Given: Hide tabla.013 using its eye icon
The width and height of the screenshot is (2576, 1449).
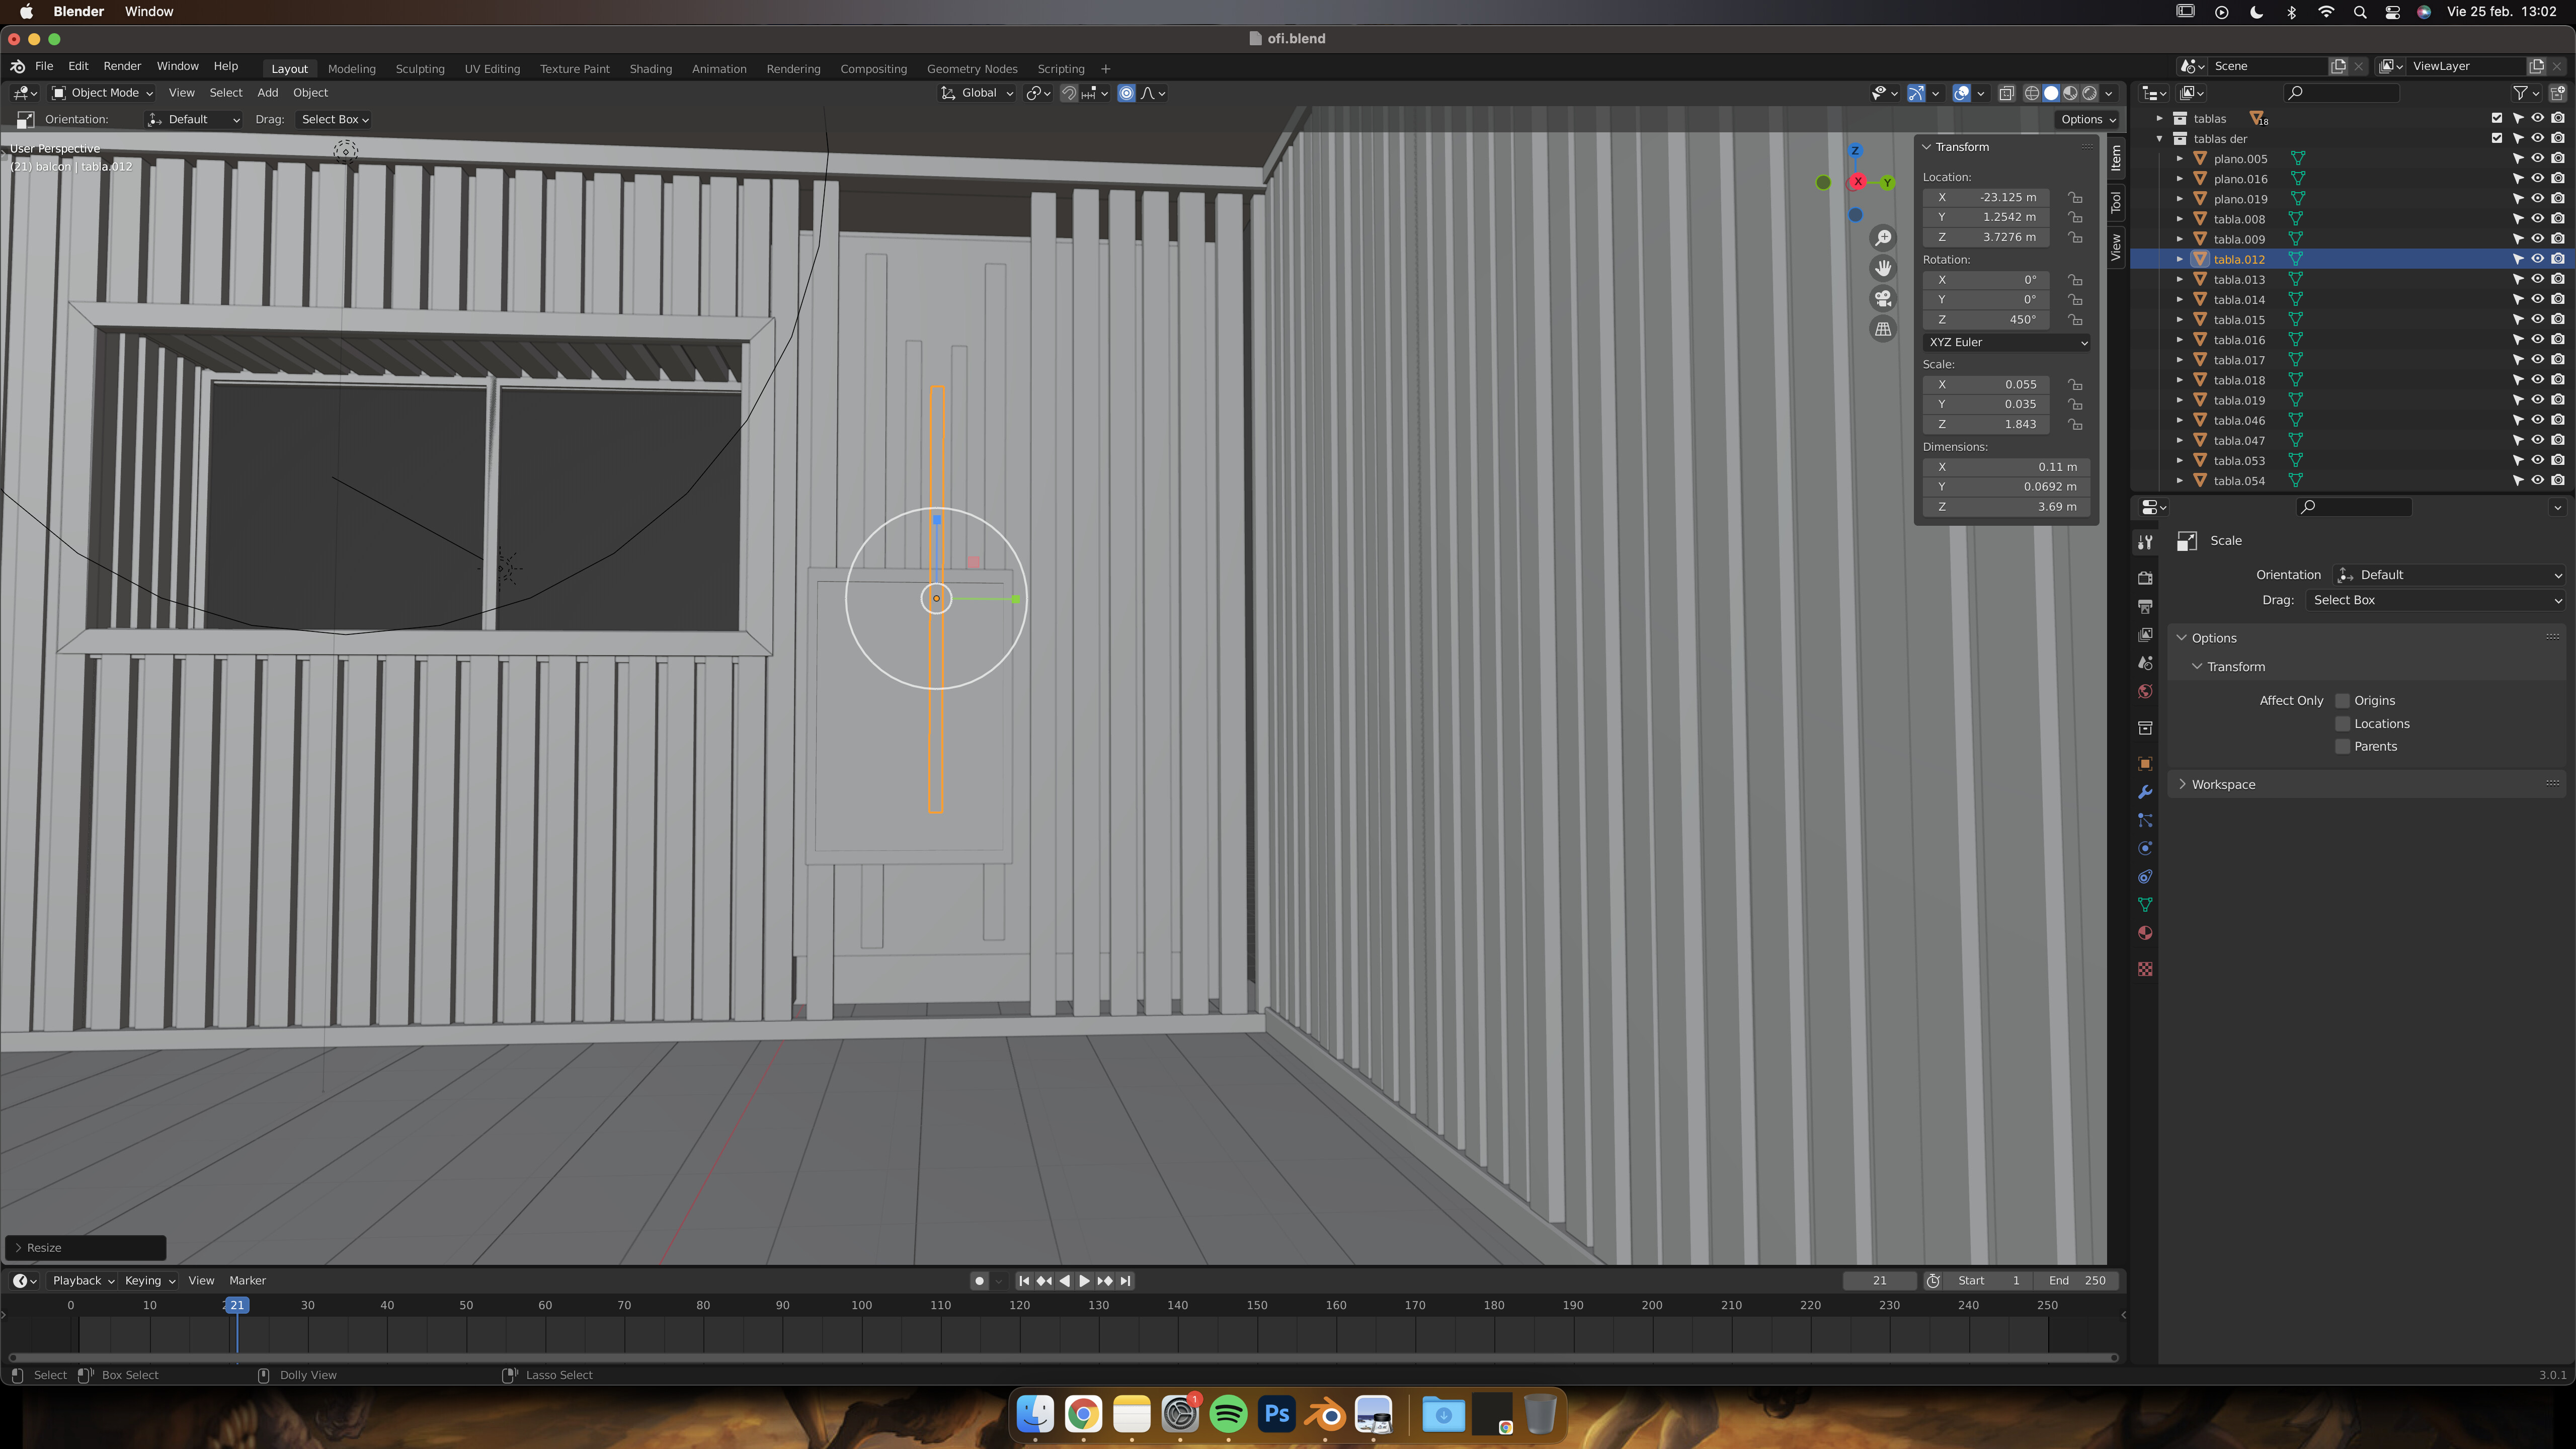Looking at the screenshot, I should click(x=2537, y=279).
